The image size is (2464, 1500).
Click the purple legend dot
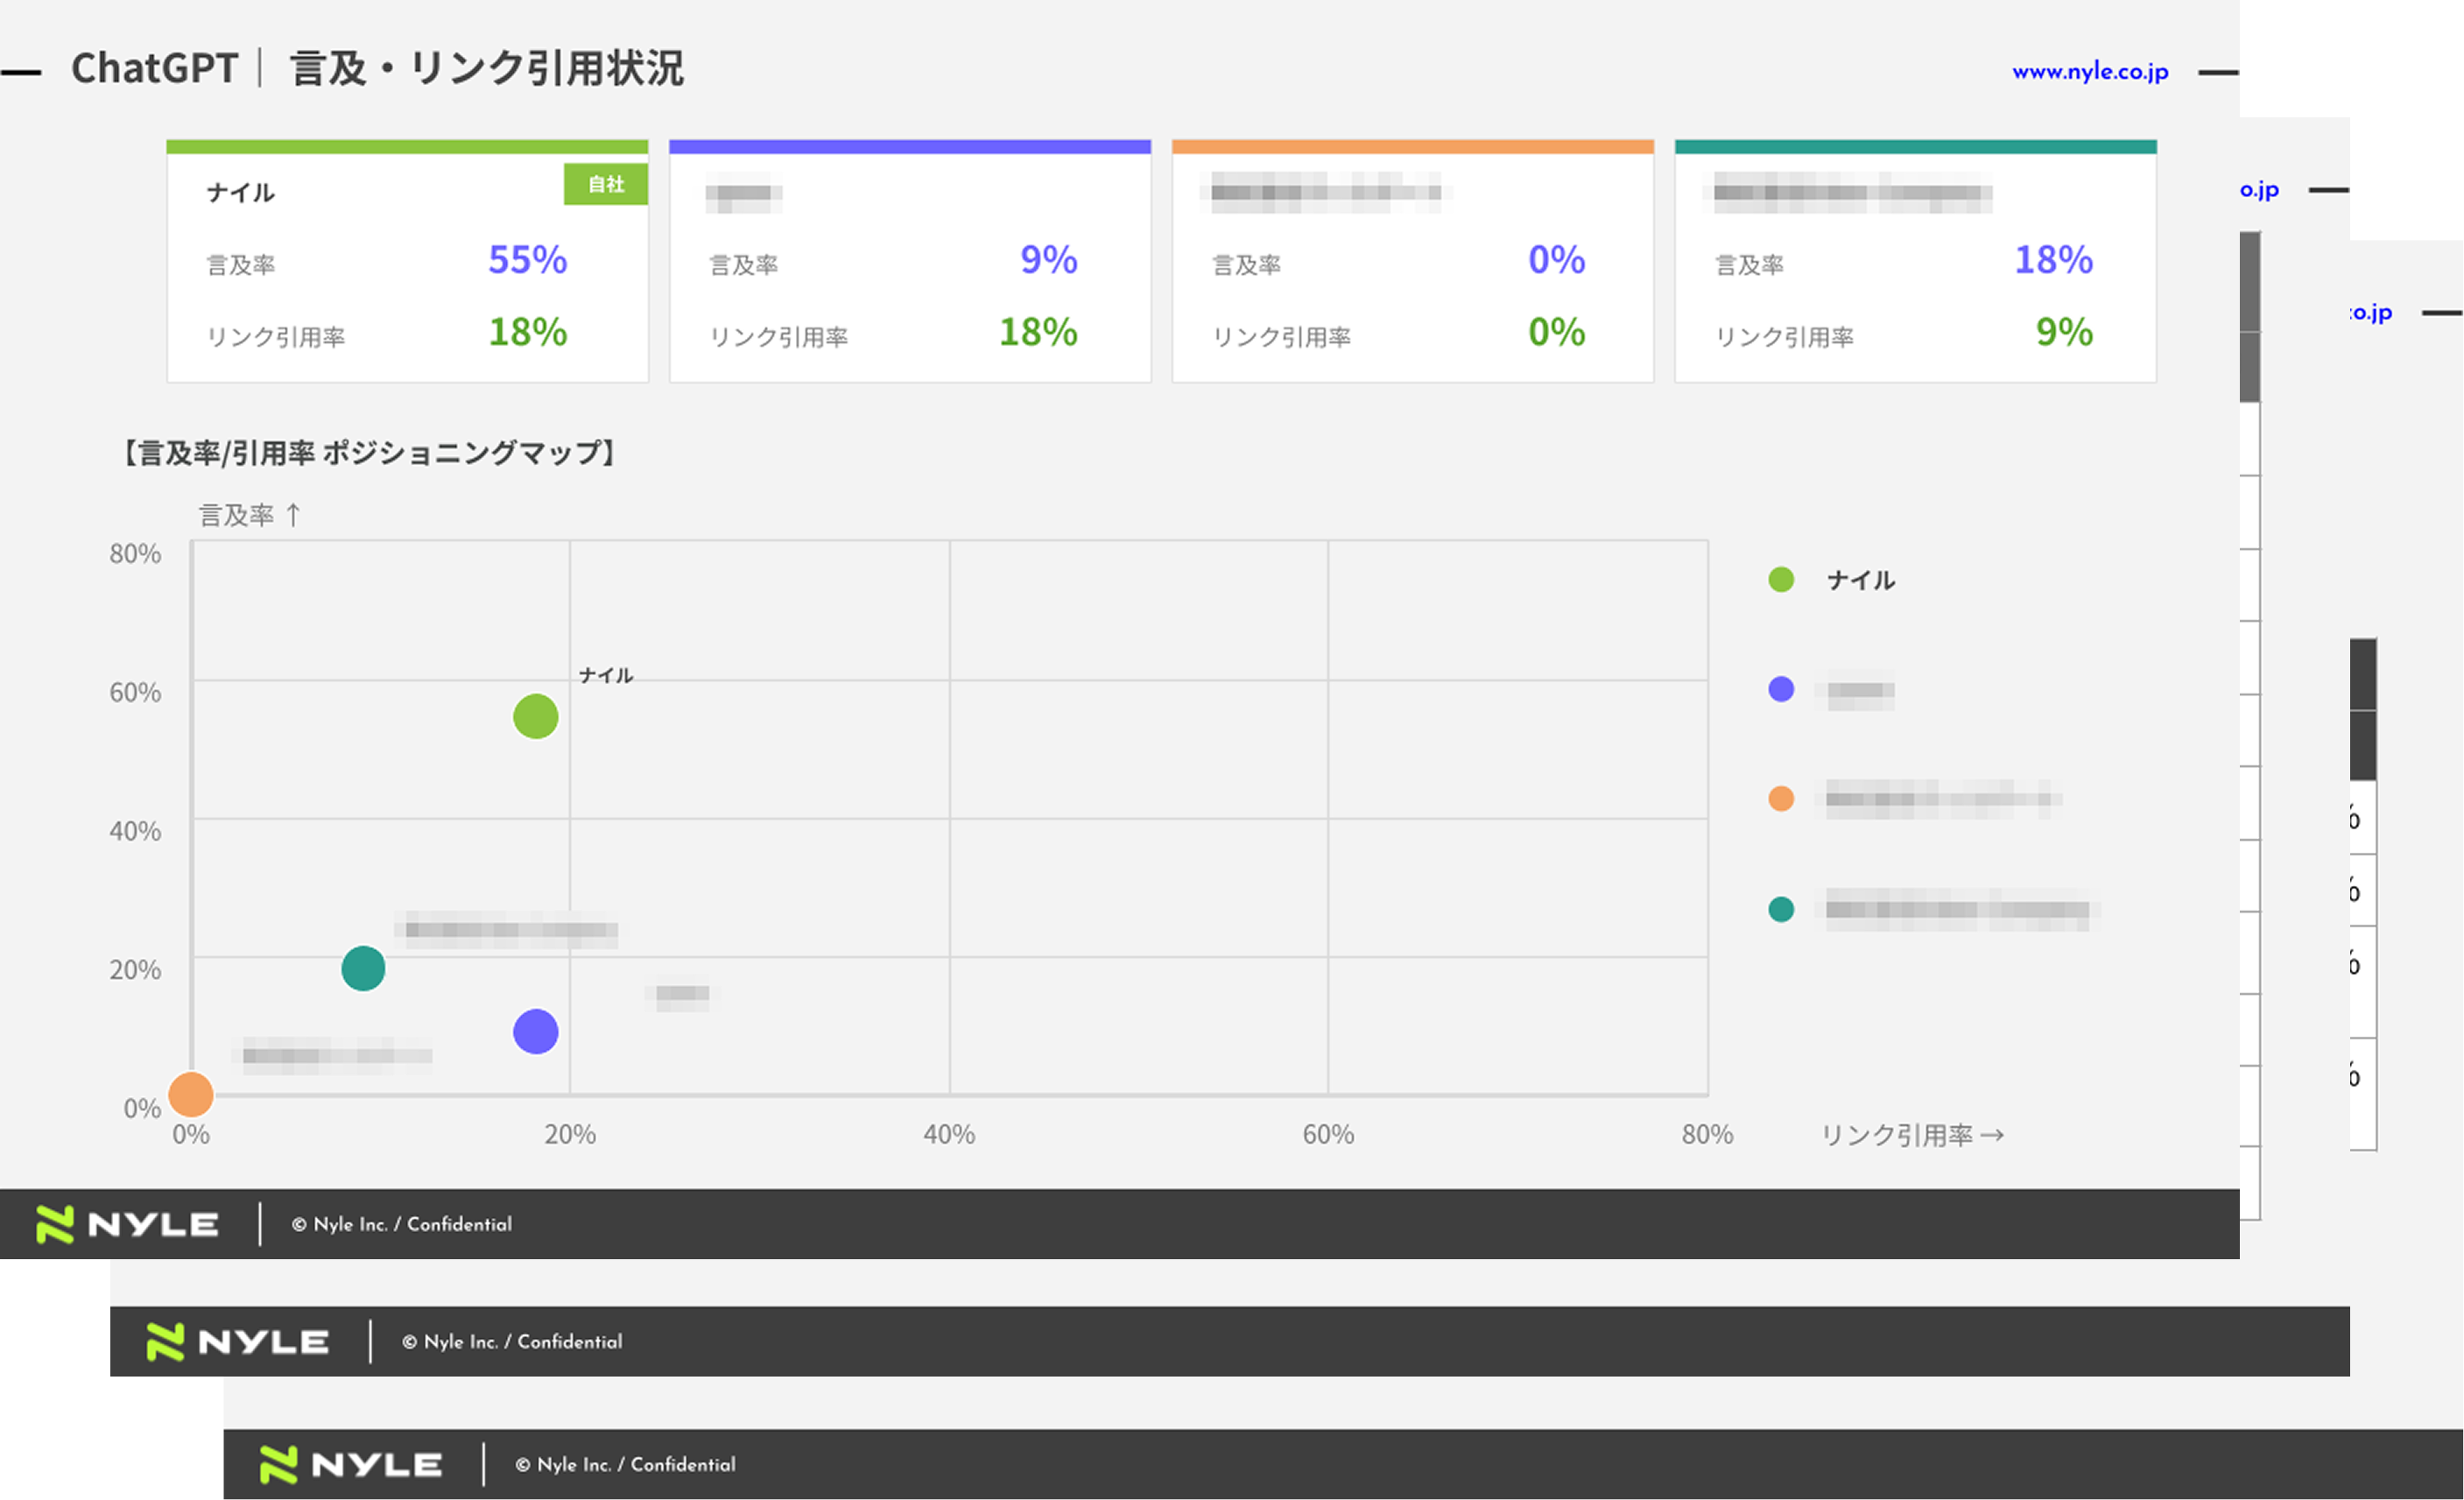(x=1781, y=689)
